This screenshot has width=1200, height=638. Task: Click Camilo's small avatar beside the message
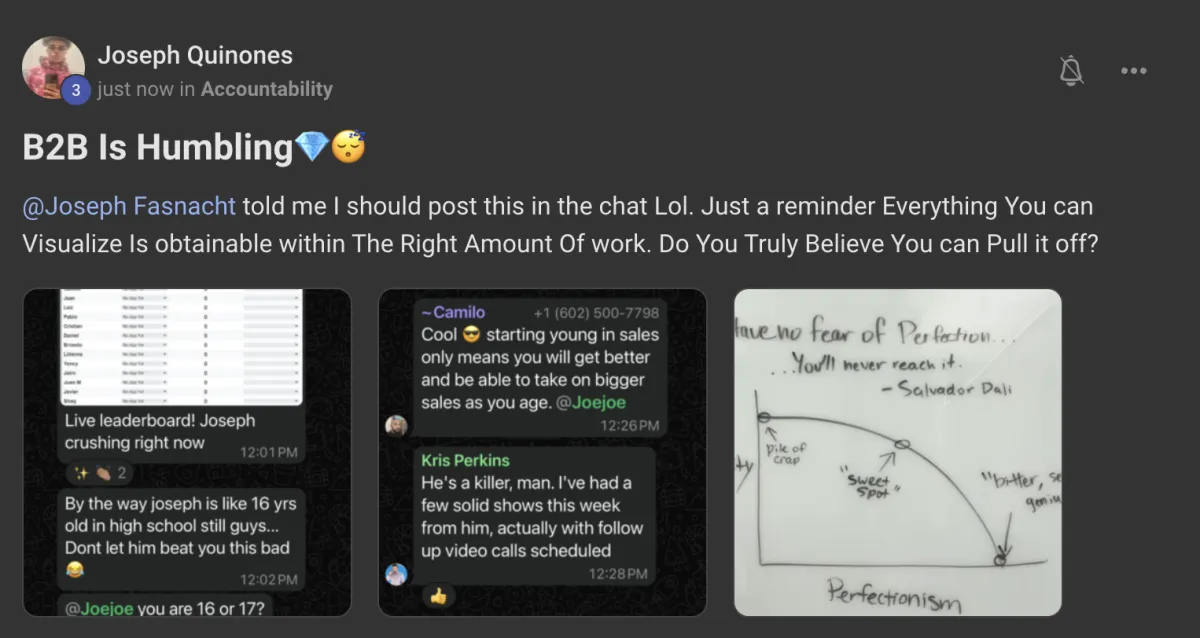396,425
